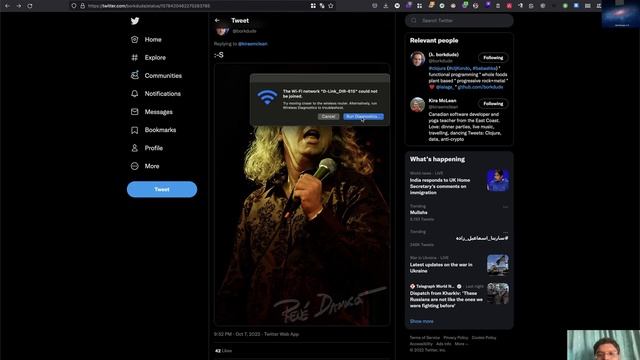This screenshot has width=640, height=360.
Task: Bookmark page with the star icon
Action: coord(331,6)
